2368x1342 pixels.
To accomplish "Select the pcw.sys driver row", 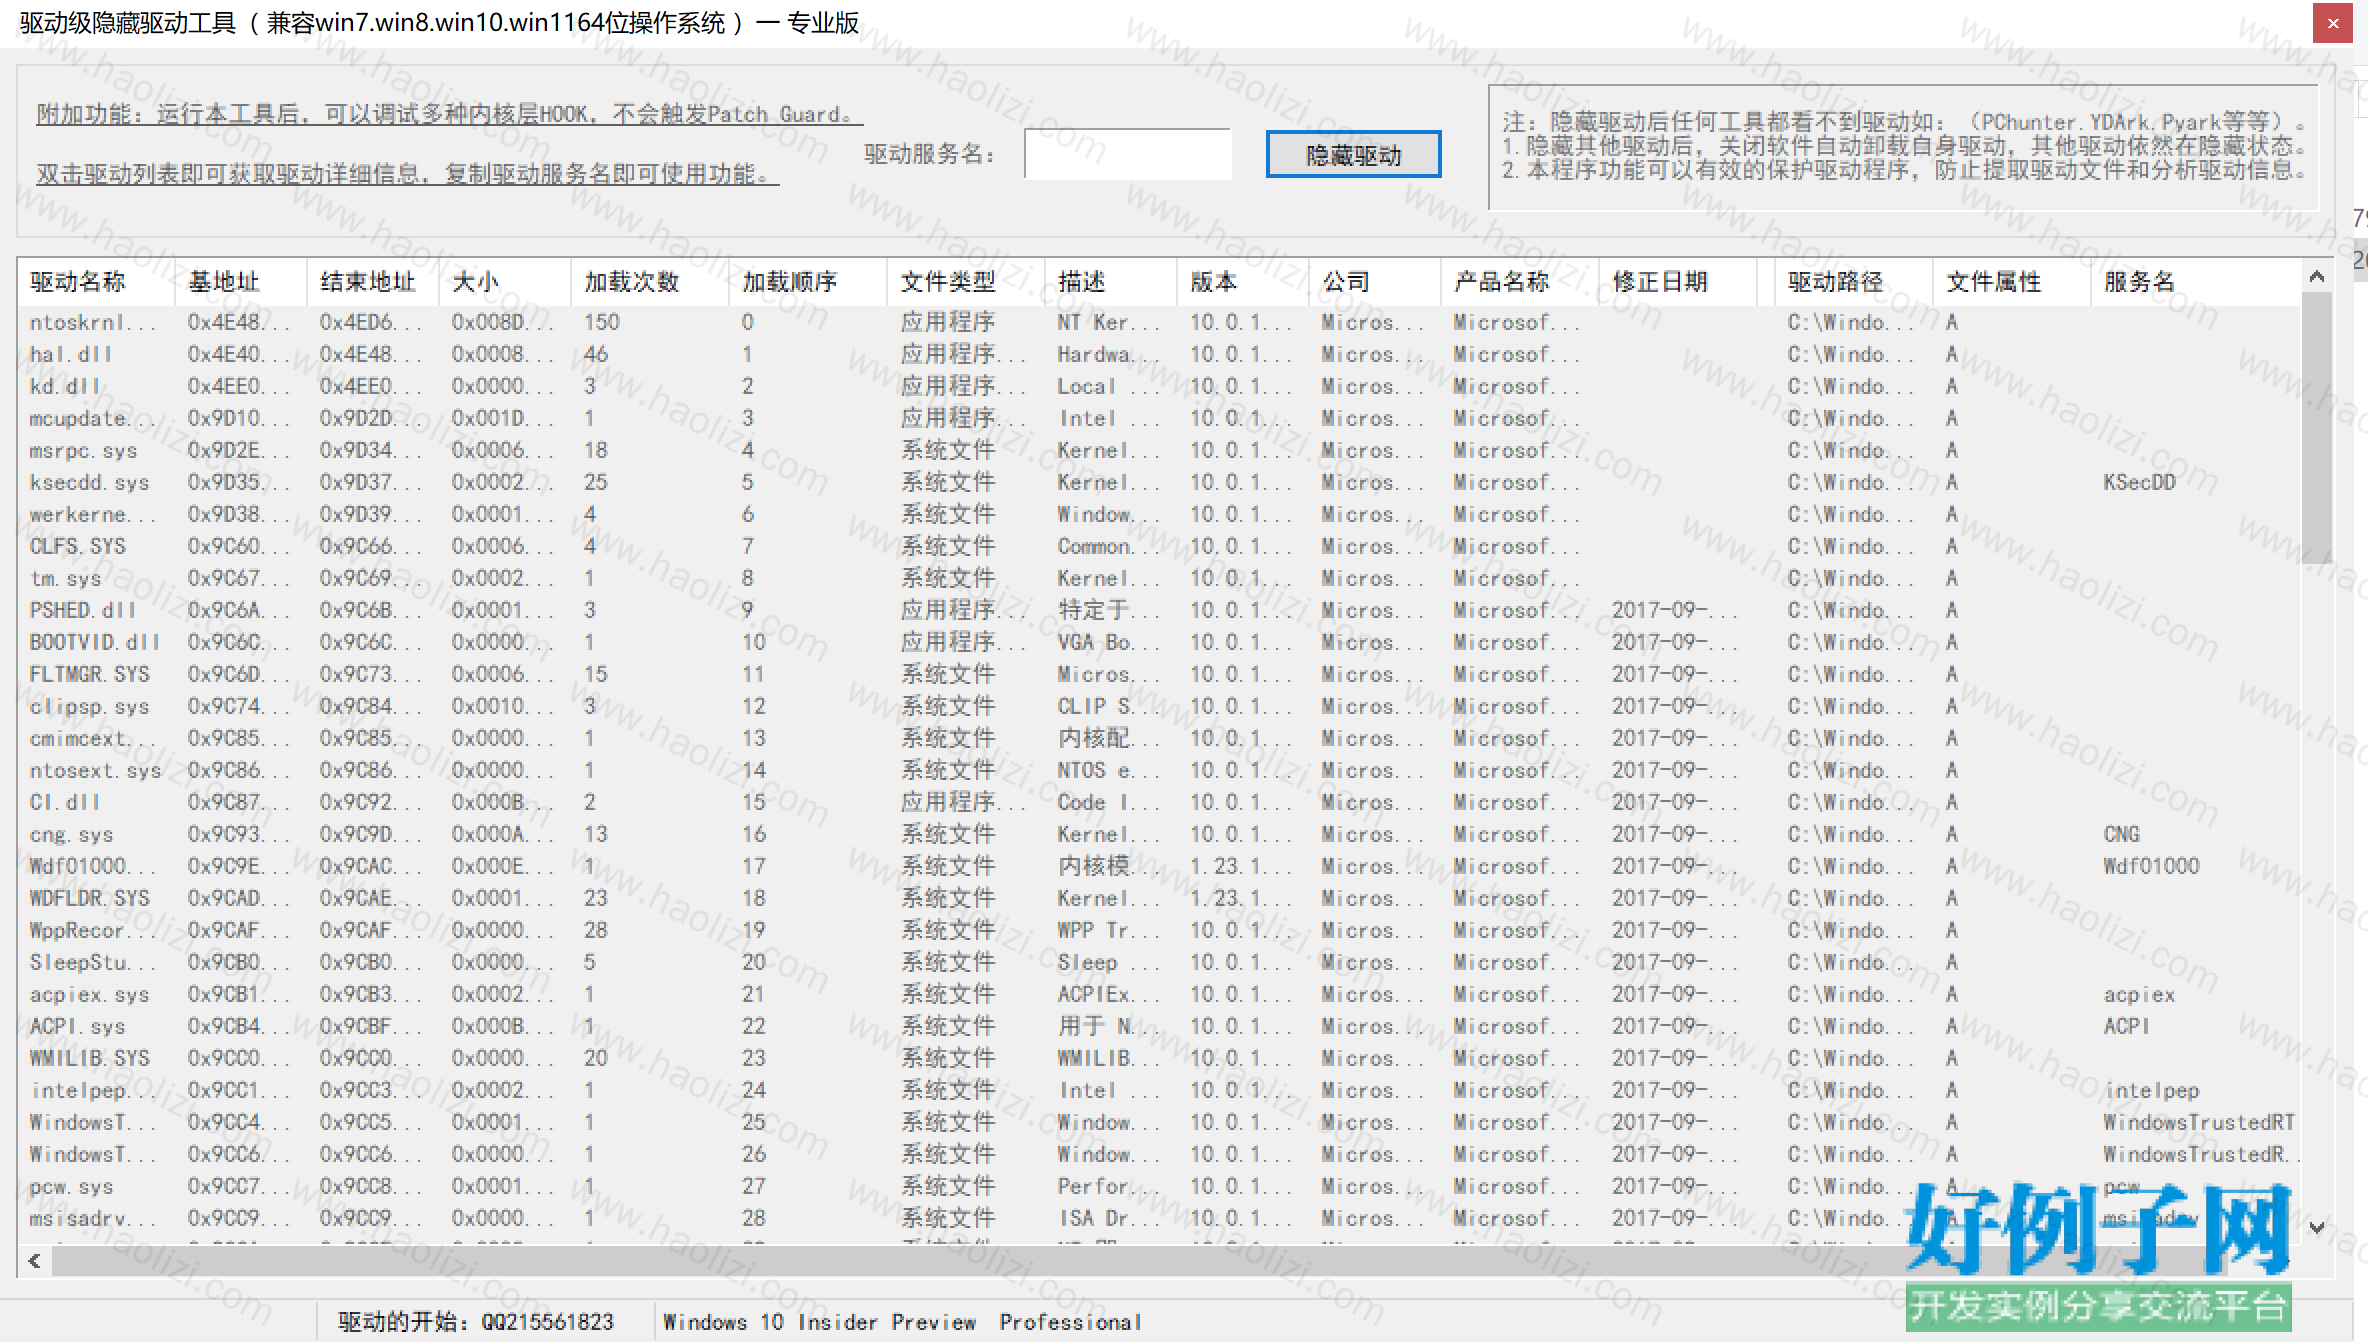I will 1160,1186.
